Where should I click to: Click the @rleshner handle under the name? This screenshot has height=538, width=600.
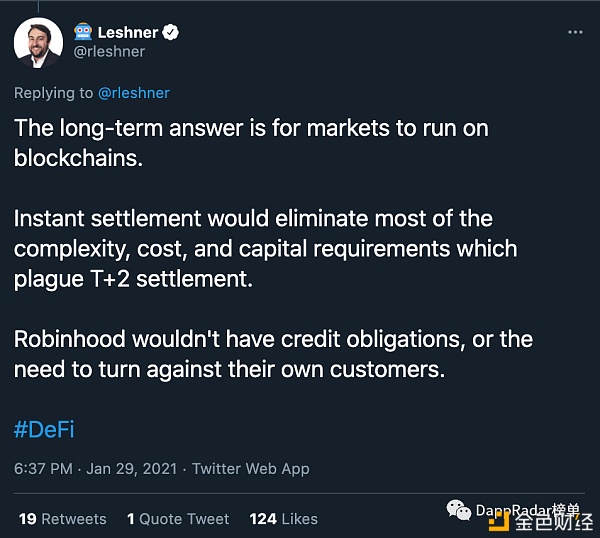tap(109, 51)
